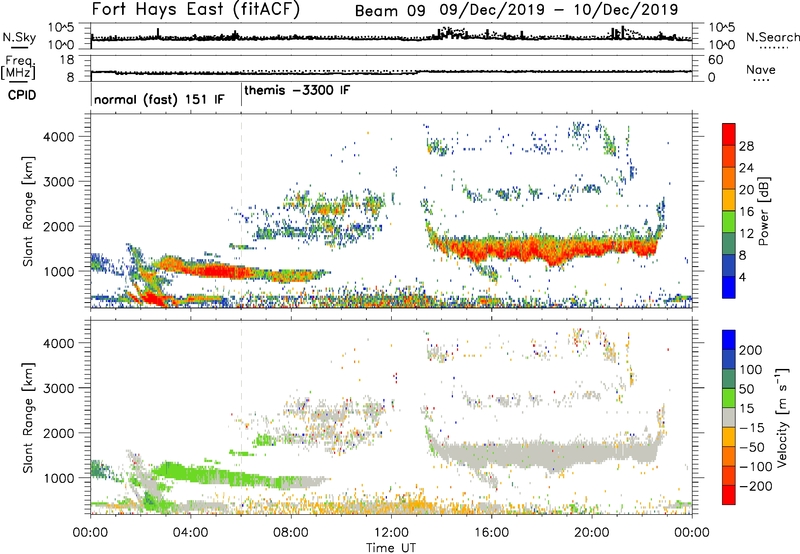Click the velocity panel 'Slant Range [km]' label
Viewport: 800px width, 554px height.
tap(28, 418)
